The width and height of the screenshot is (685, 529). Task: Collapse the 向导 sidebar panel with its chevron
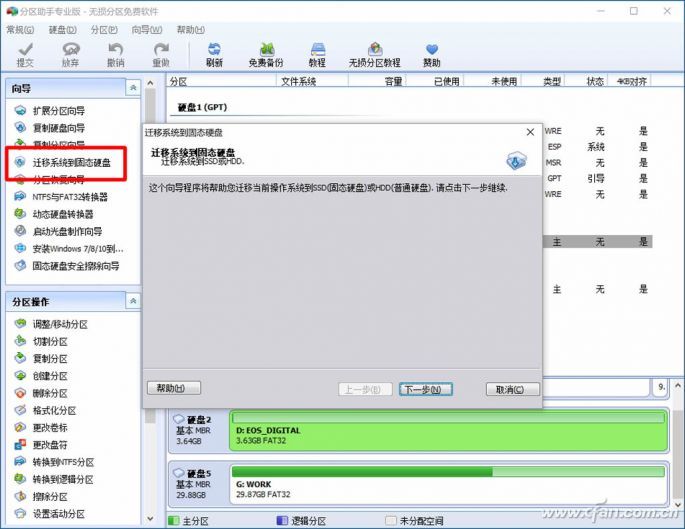(x=132, y=89)
